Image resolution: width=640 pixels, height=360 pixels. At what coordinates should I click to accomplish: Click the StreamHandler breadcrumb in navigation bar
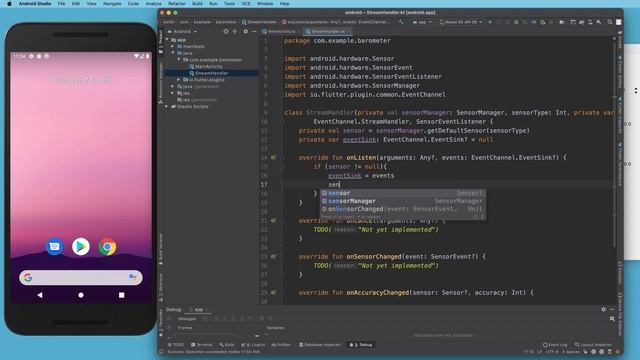[x=259, y=22]
